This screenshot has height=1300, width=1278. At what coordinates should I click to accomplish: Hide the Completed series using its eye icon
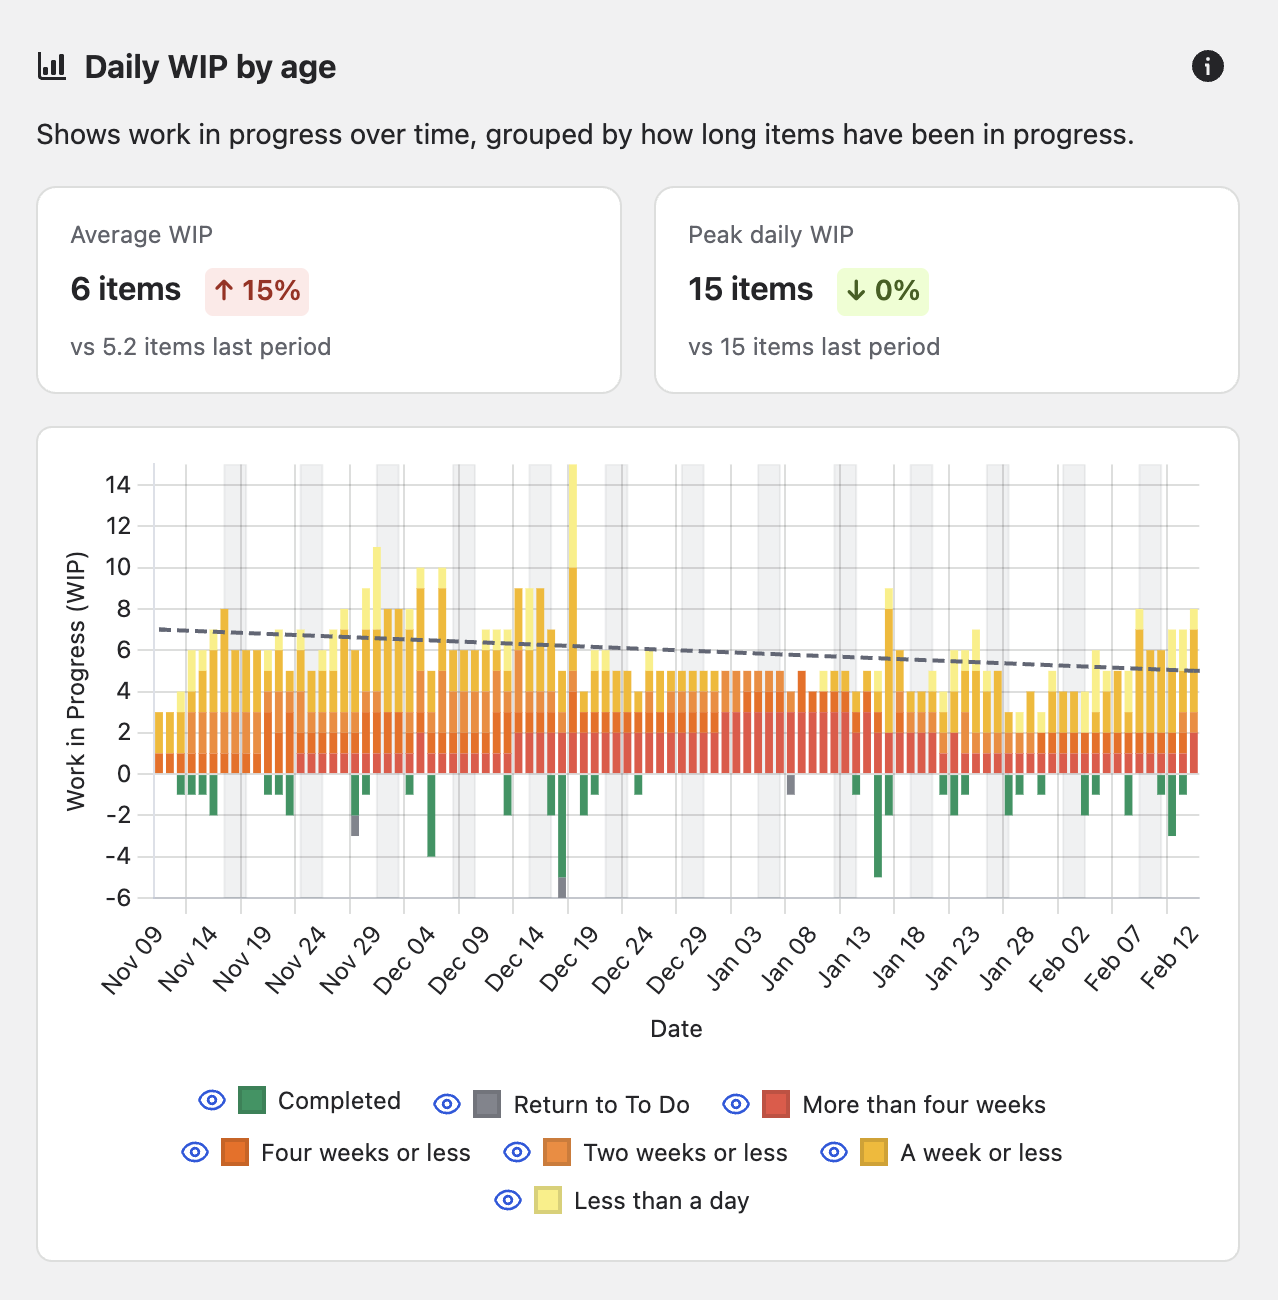point(212,1101)
